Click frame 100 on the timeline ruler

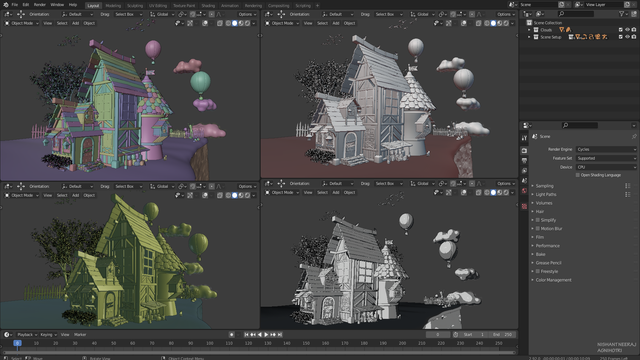pos(210,343)
